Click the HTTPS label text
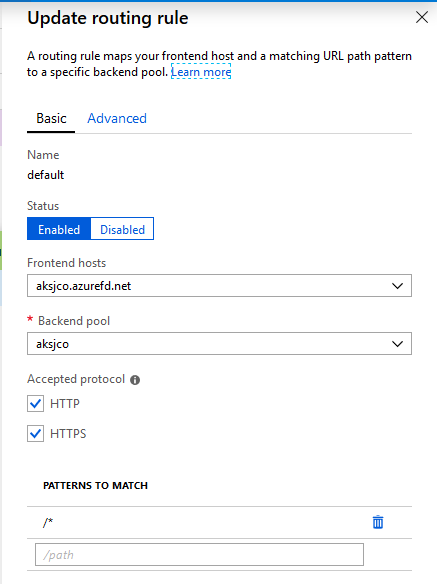Screen dimensions: 437x584 pyautogui.click(x=68, y=434)
